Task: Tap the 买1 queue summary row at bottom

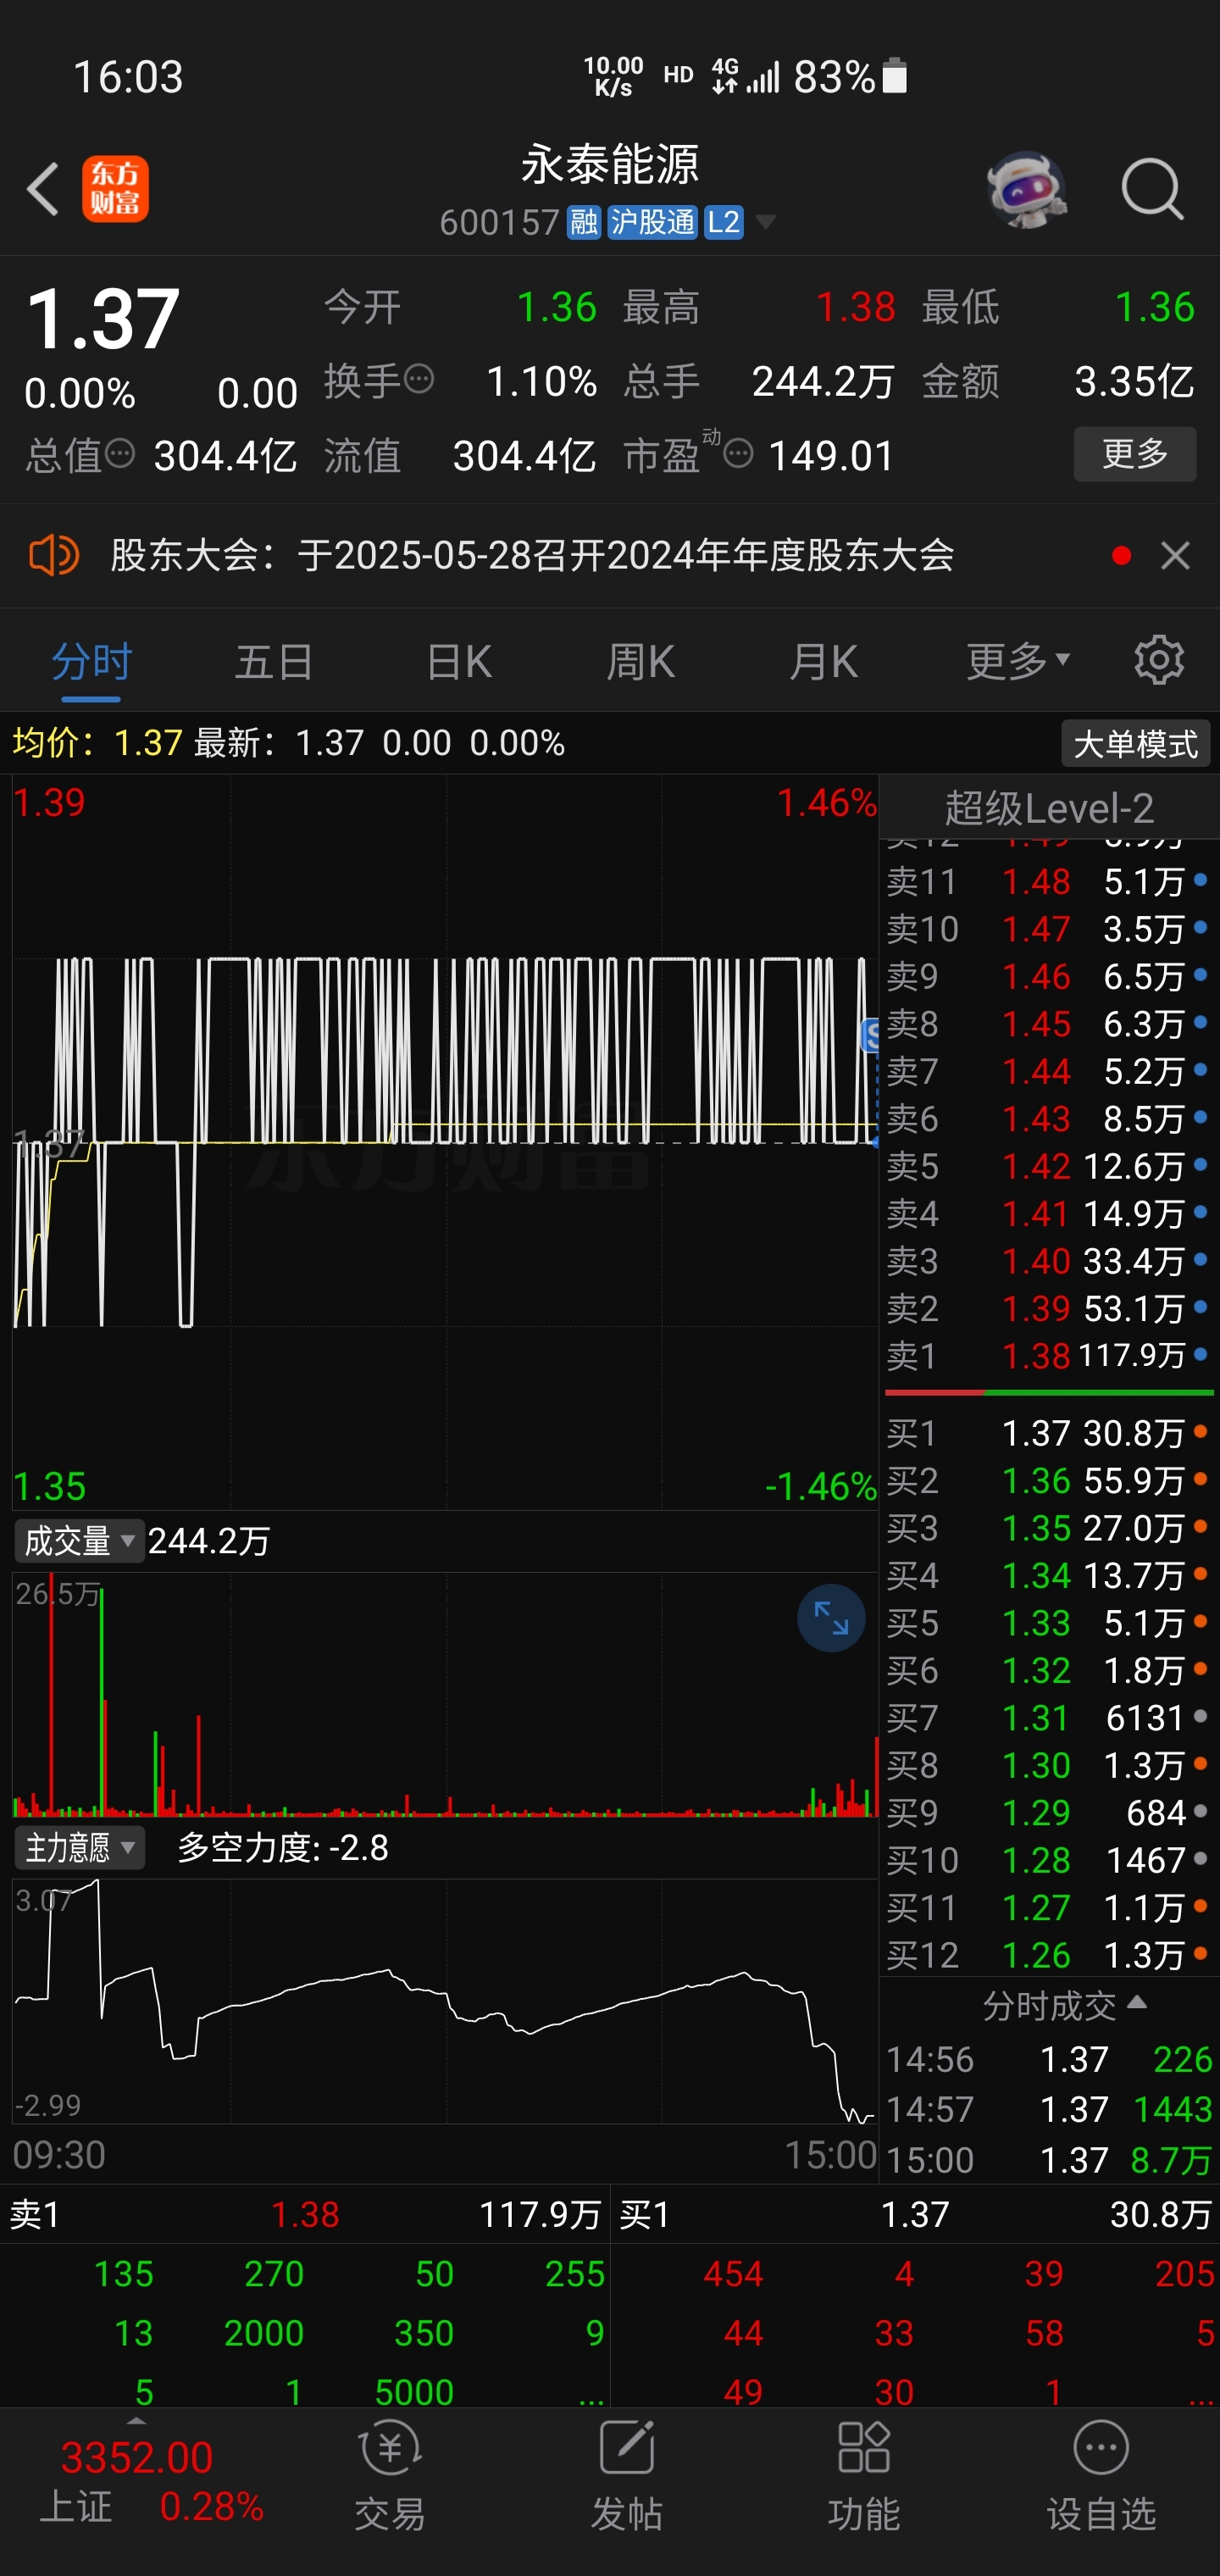Action: [x=915, y=2214]
